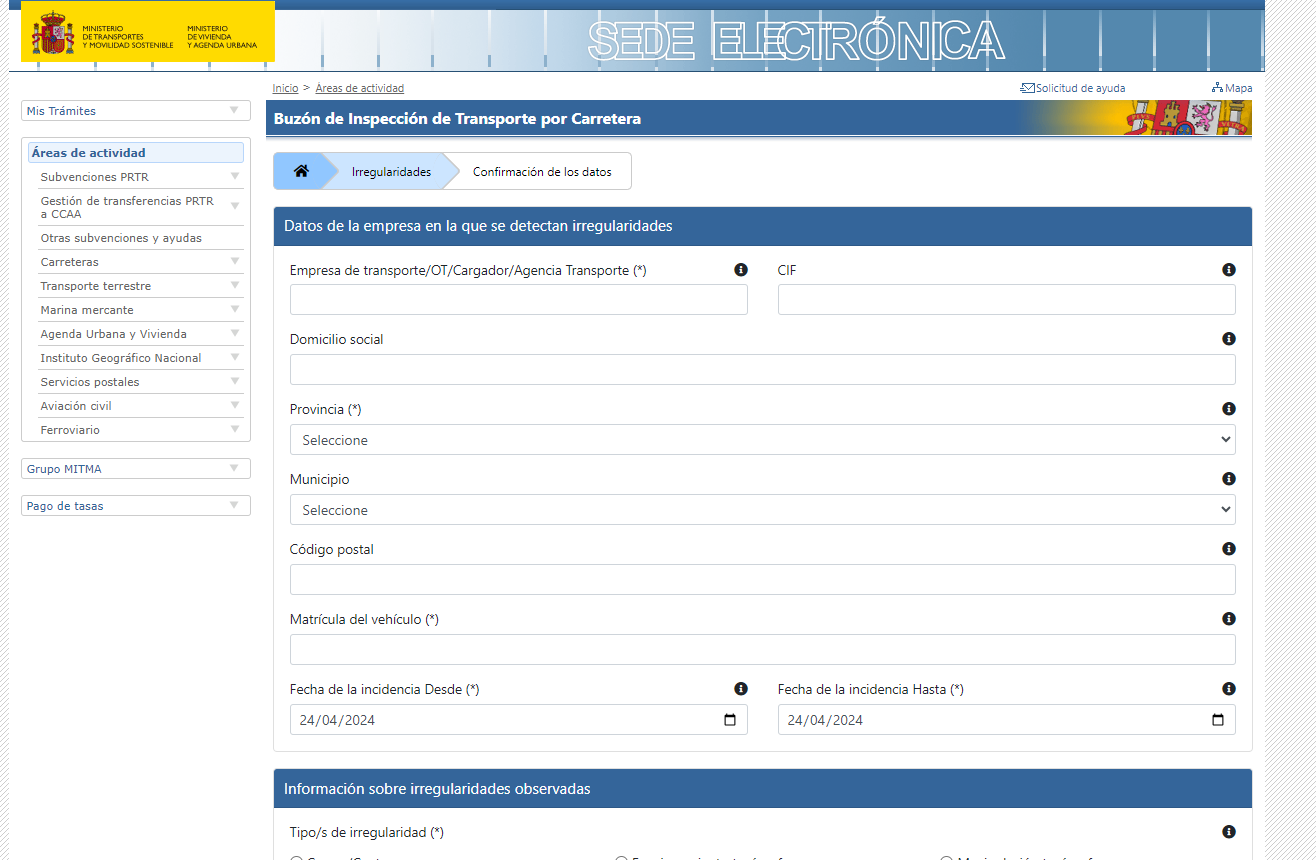Click info icon for Código postal
The width and height of the screenshot is (1316, 860).
(1228, 549)
